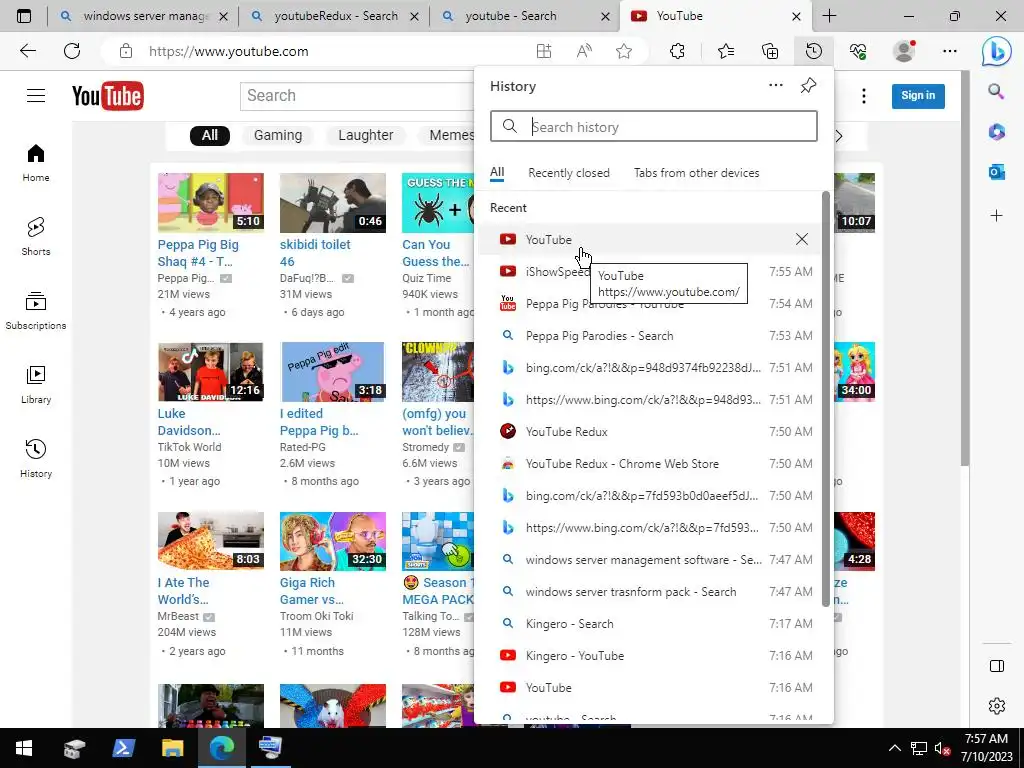Go to YouTube home via logo

point(108,96)
